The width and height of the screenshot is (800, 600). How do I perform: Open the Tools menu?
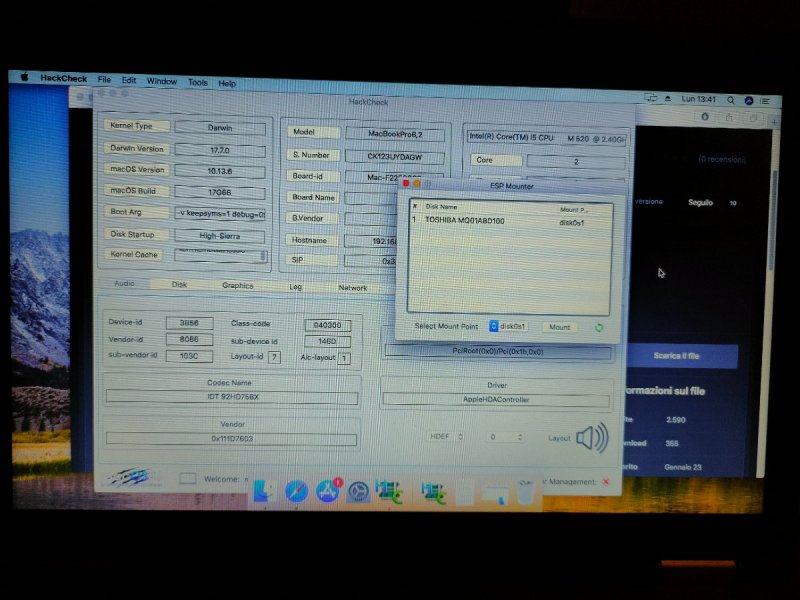click(x=197, y=82)
